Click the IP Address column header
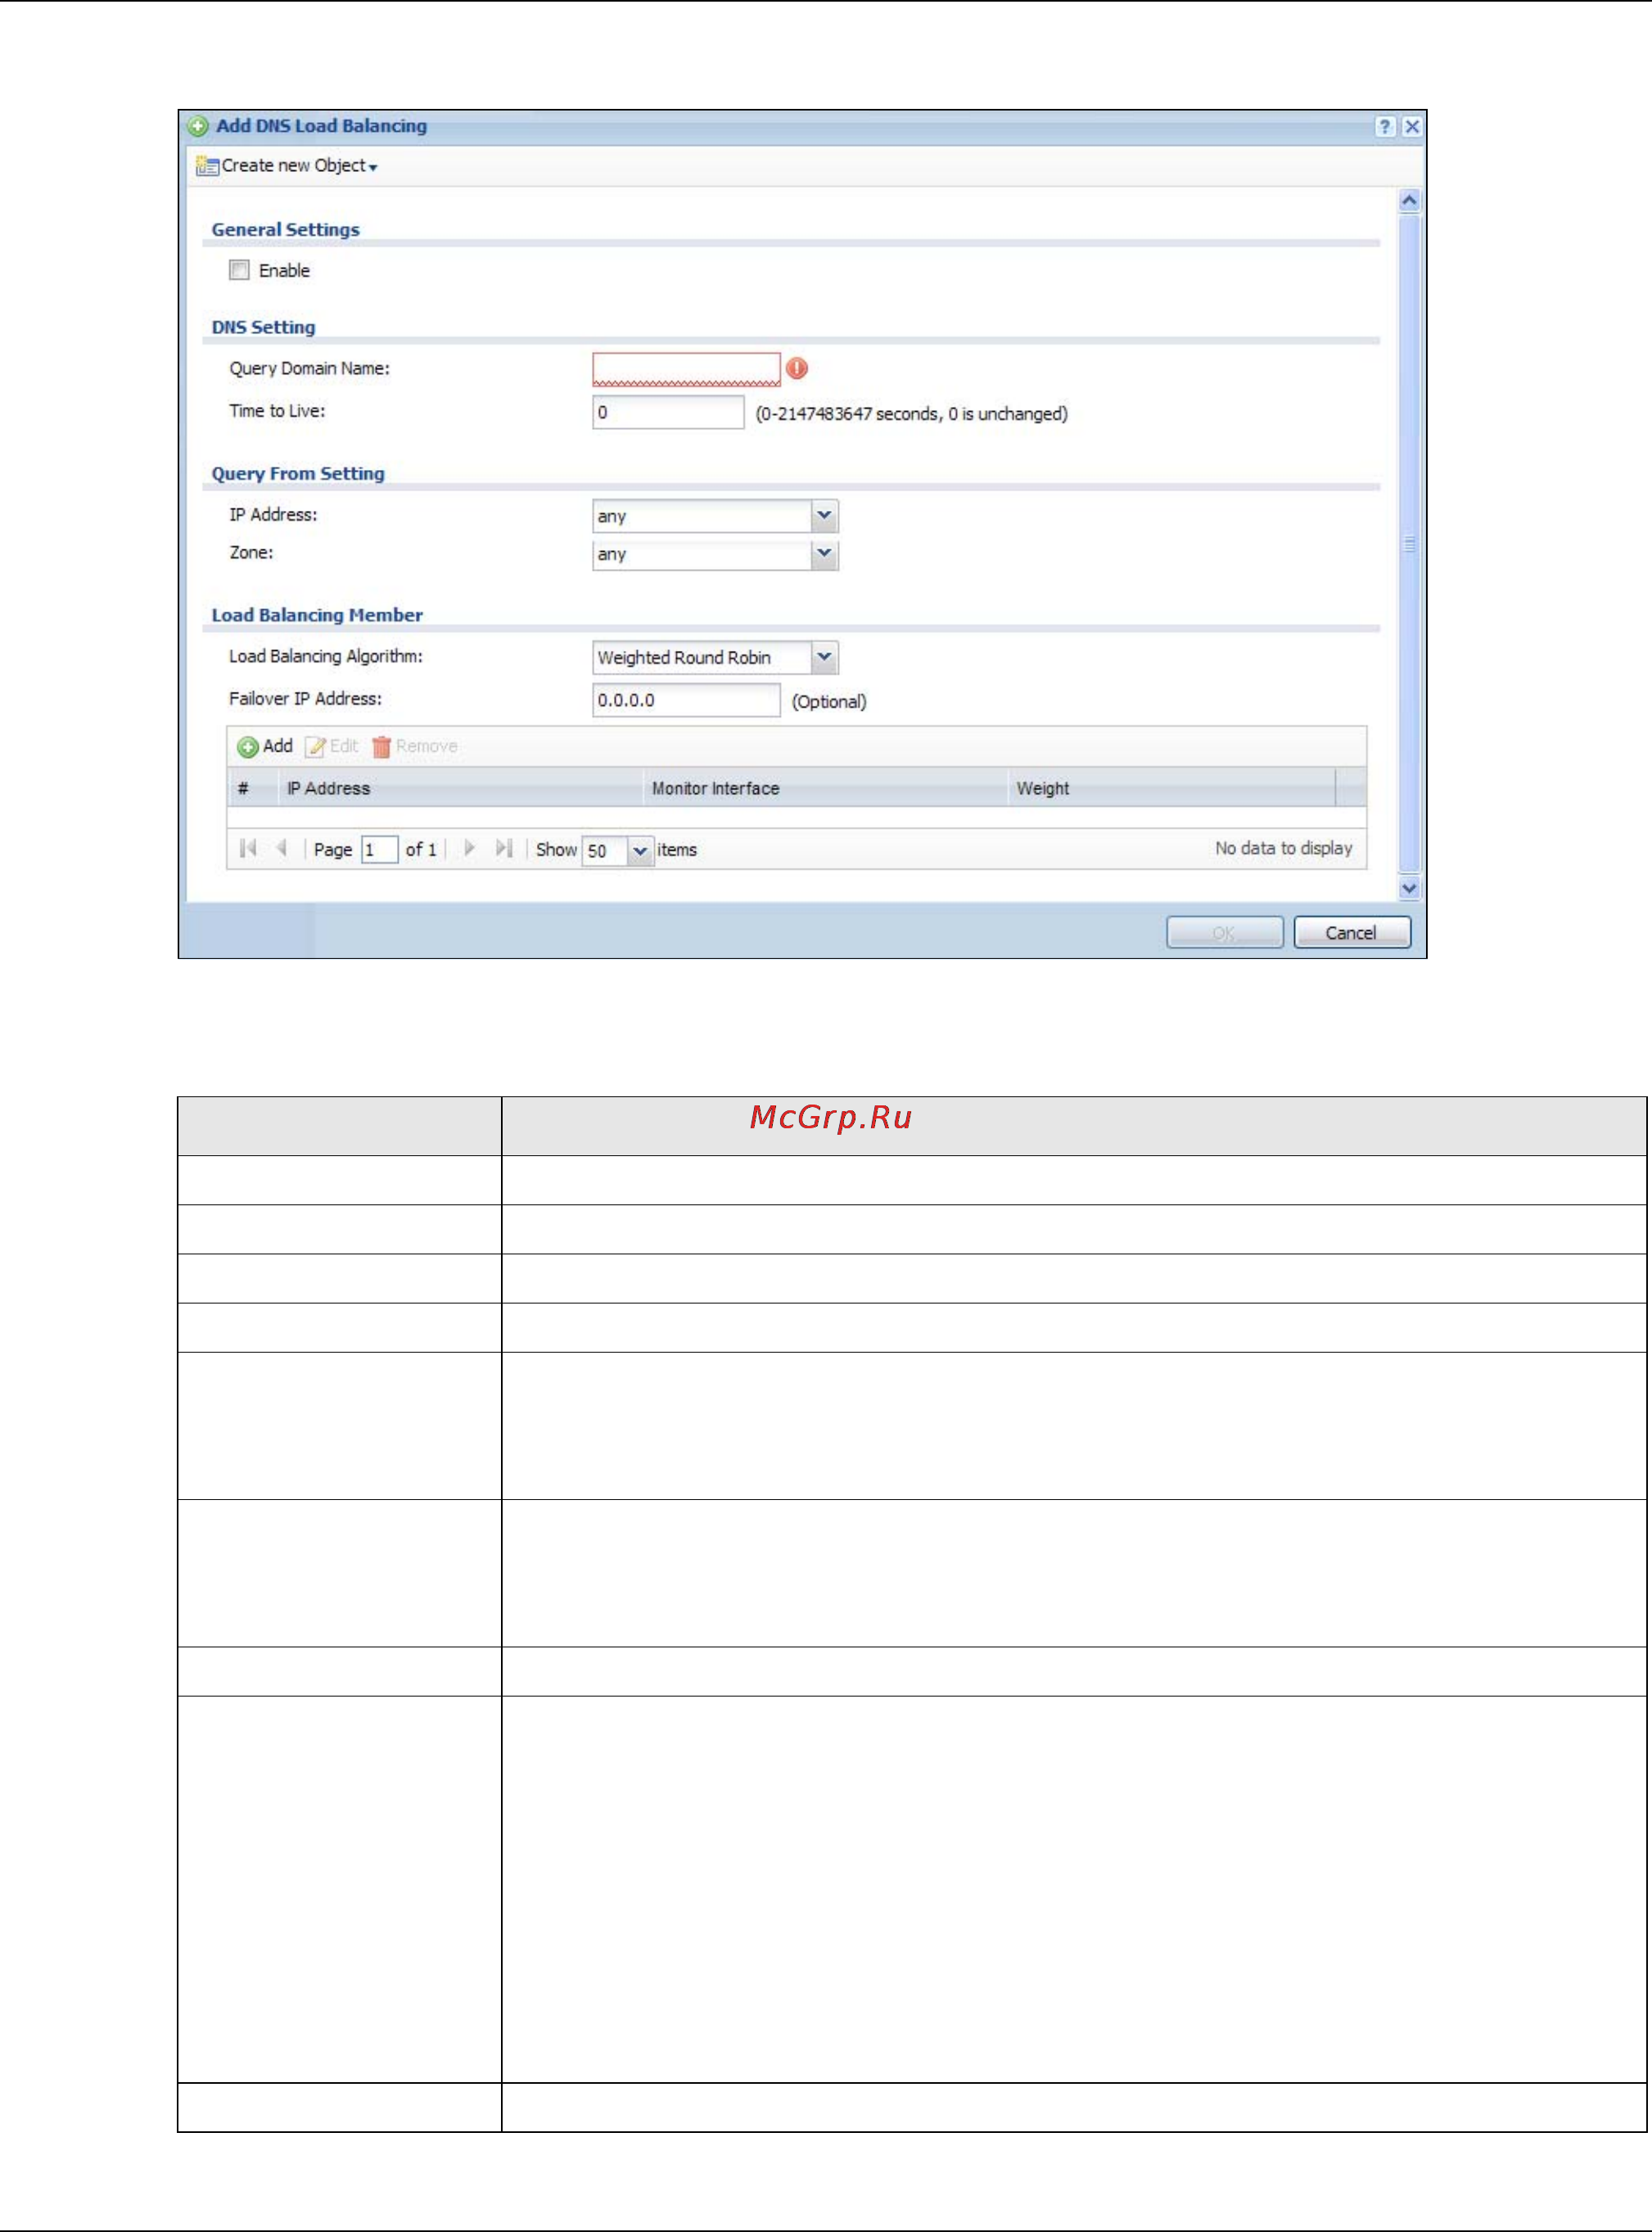This screenshot has height=2232, width=1652. pyautogui.click(x=460, y=788)
